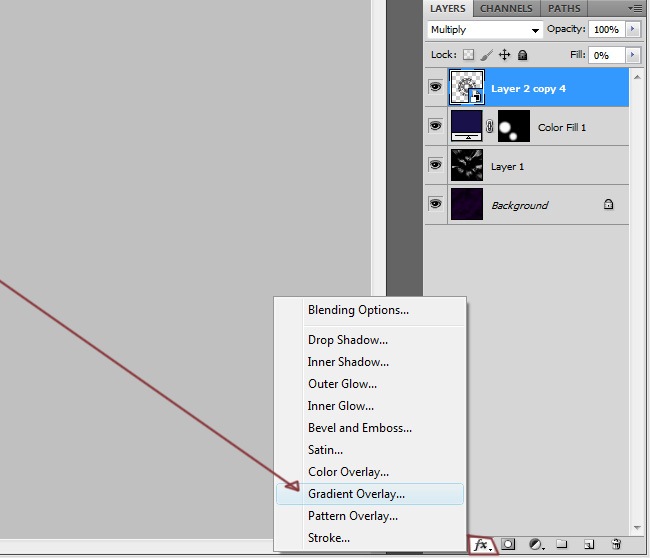Lock position move icon

504,55
